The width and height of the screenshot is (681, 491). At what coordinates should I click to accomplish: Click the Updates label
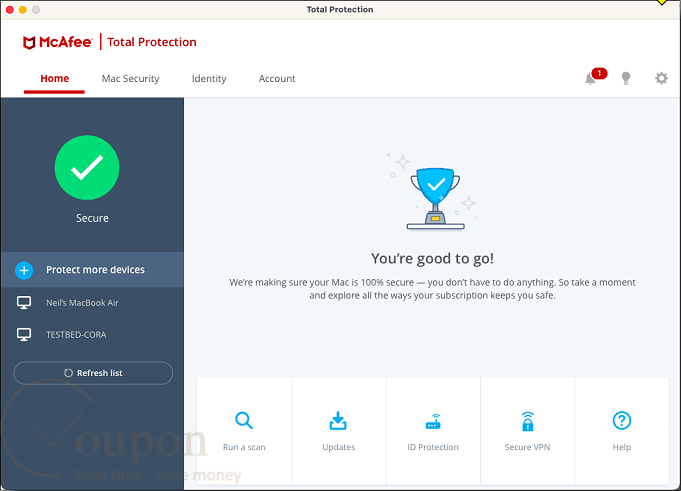point(338,447)
